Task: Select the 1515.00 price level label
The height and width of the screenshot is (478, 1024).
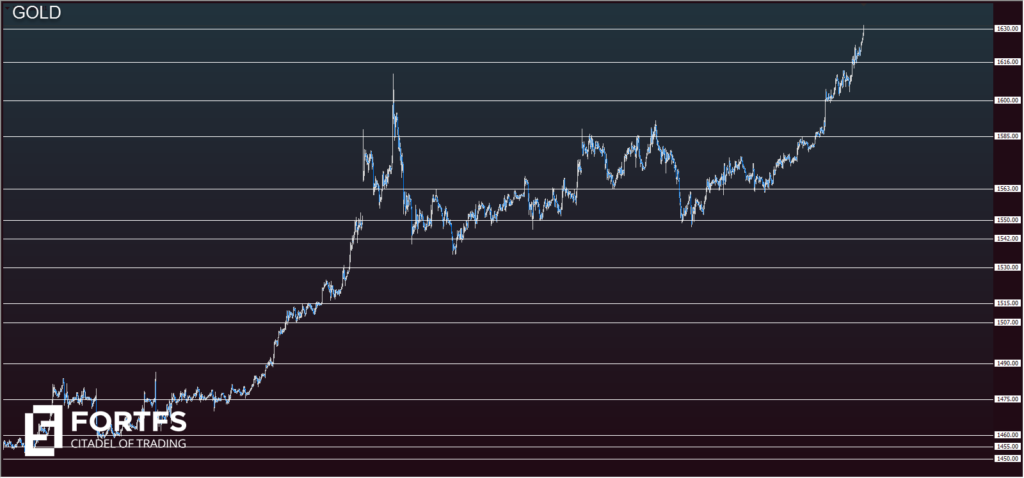Action: pyautogui.click(x=1006, y=303)
